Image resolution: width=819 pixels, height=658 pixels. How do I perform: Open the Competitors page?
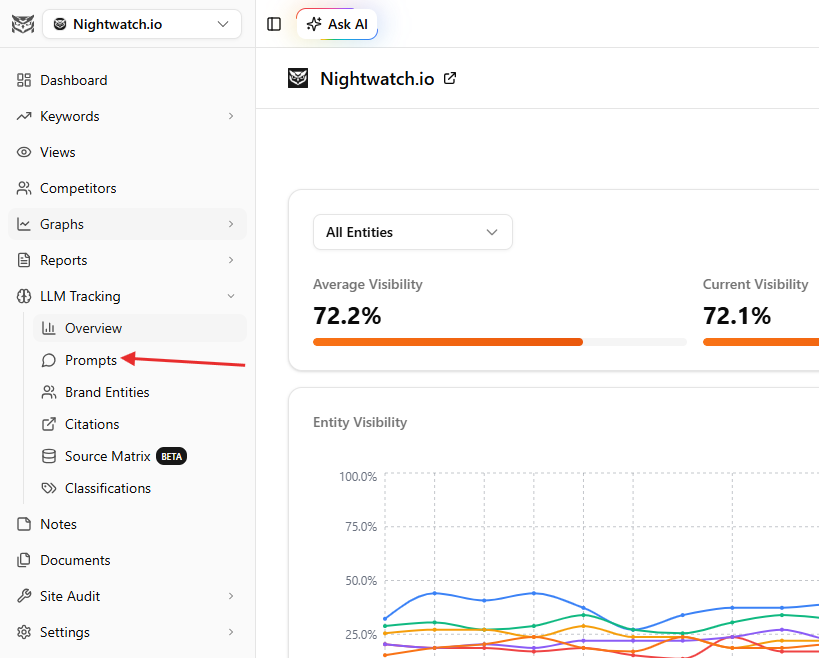point(78,188)
